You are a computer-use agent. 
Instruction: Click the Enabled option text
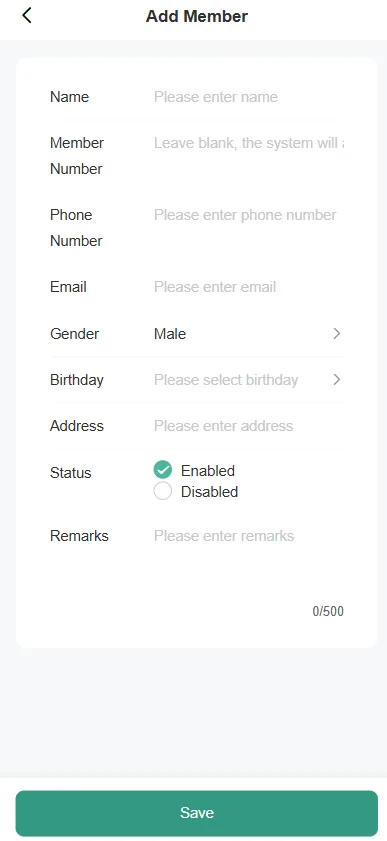pos(208,471)
